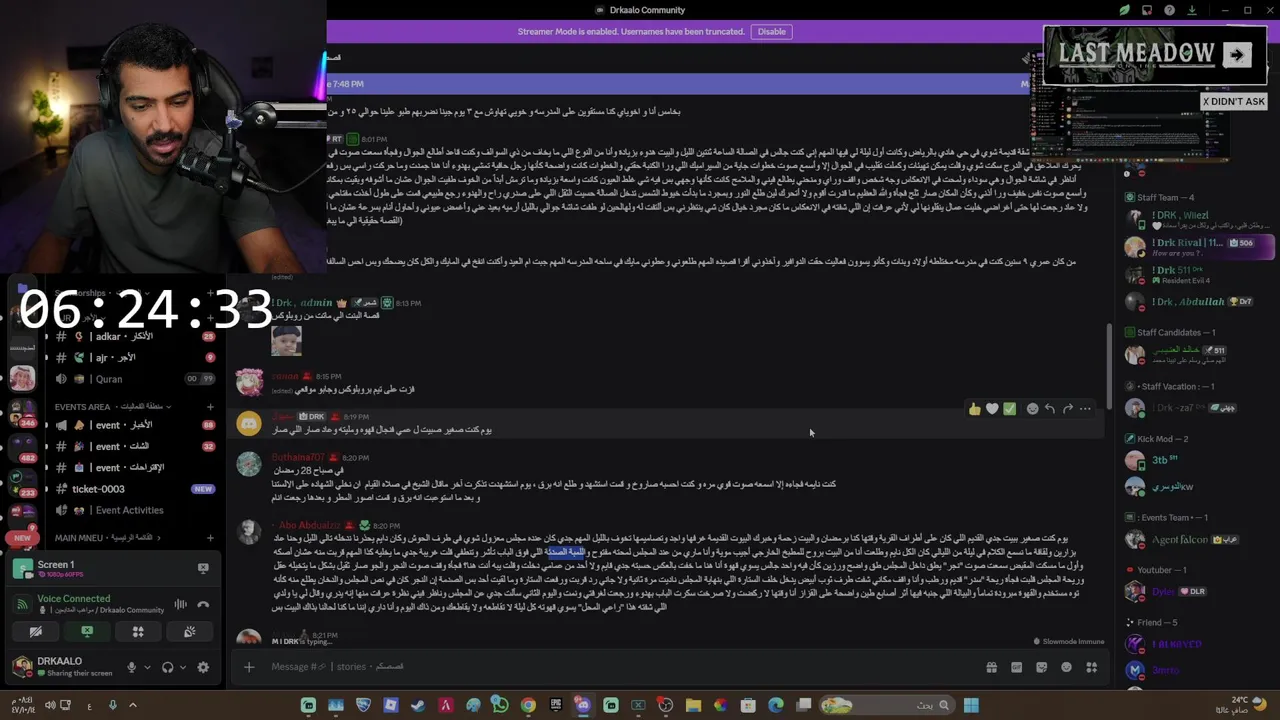
Task: Click the message attachment plus button
Action: tap(249, 667)
